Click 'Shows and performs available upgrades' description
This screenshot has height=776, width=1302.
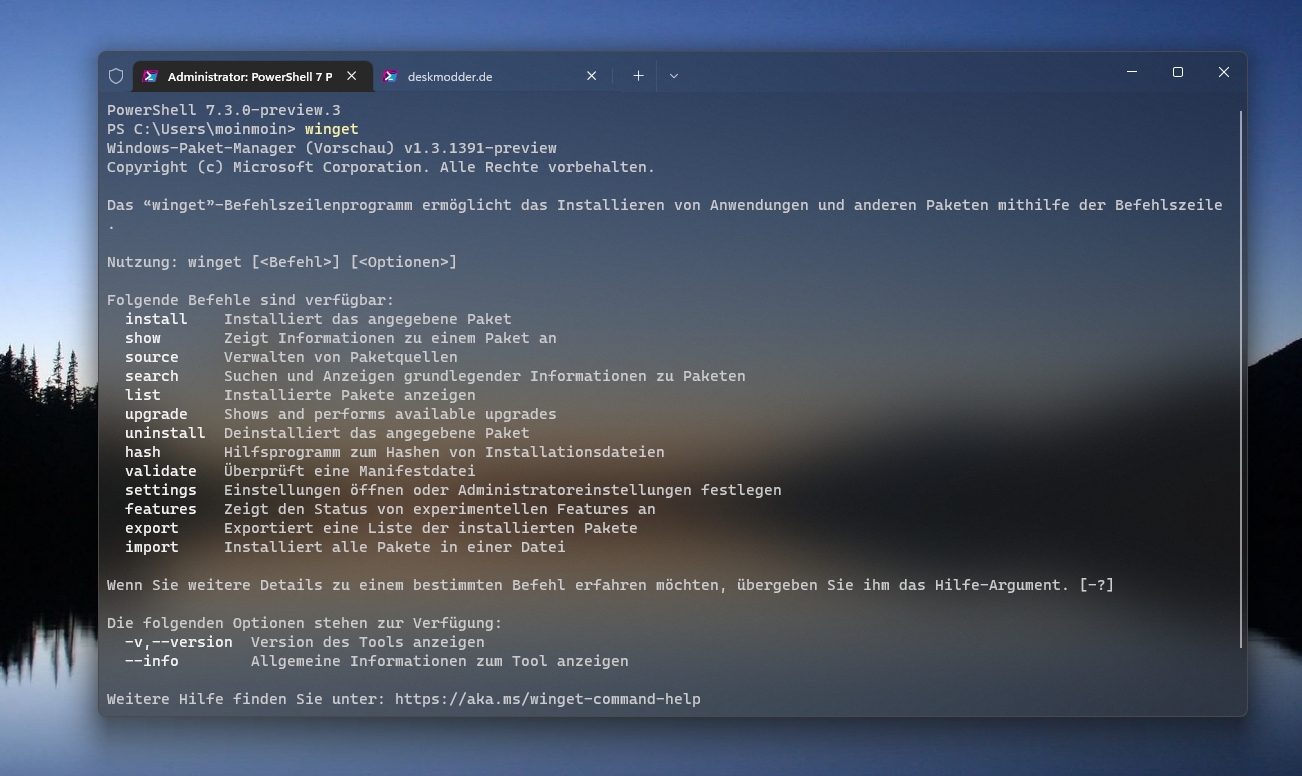390,414
